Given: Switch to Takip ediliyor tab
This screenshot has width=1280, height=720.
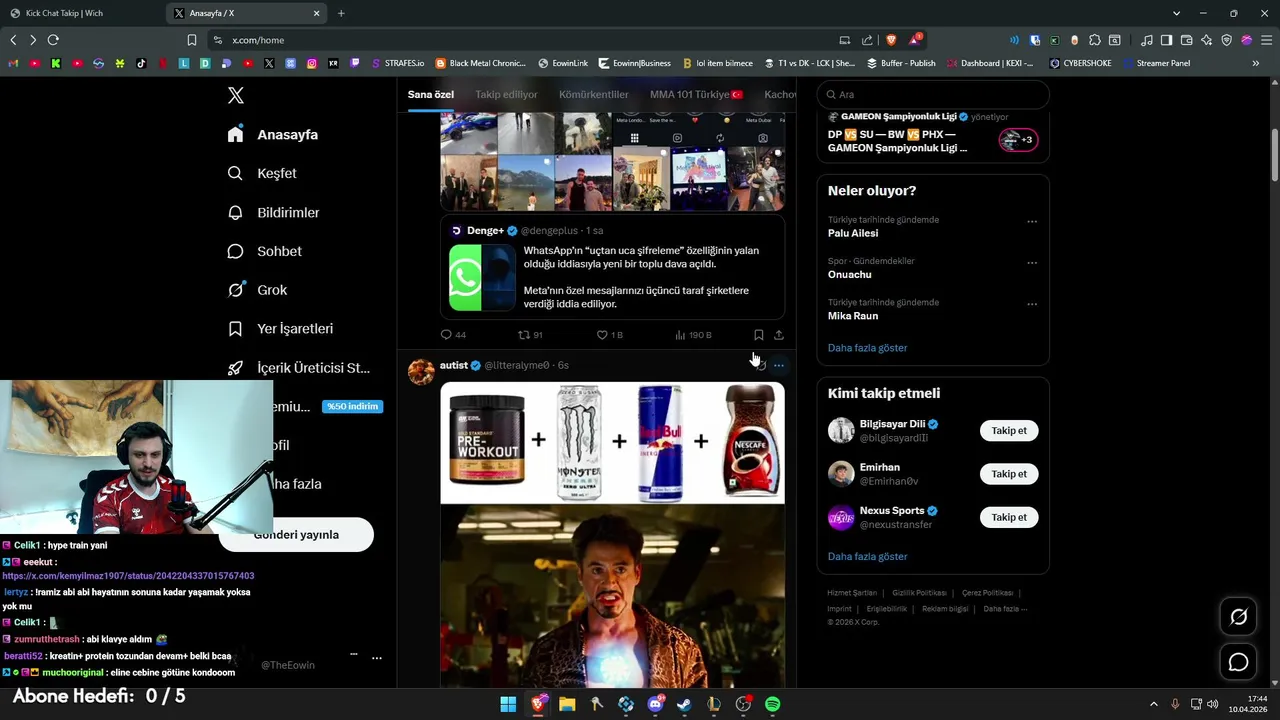Looking at the screenshot, I should coord(506,94).
